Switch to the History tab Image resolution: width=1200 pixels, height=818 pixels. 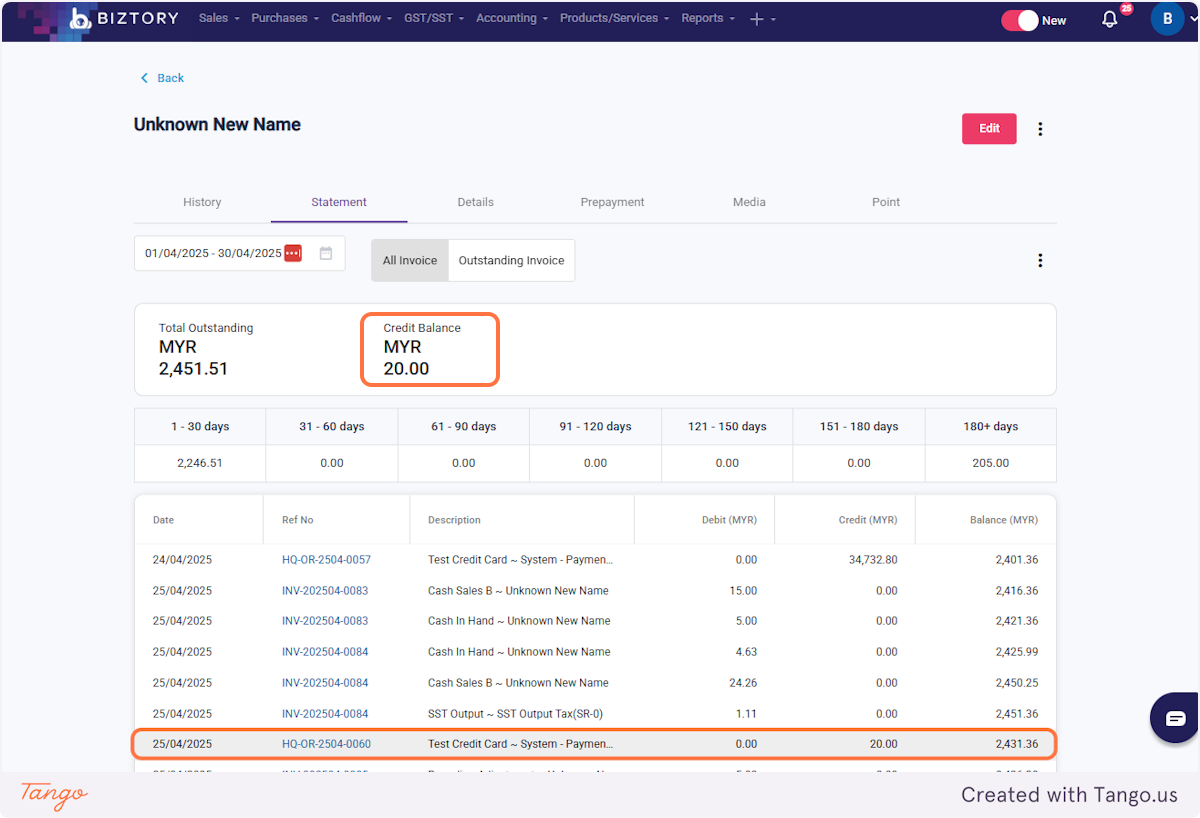202,202
